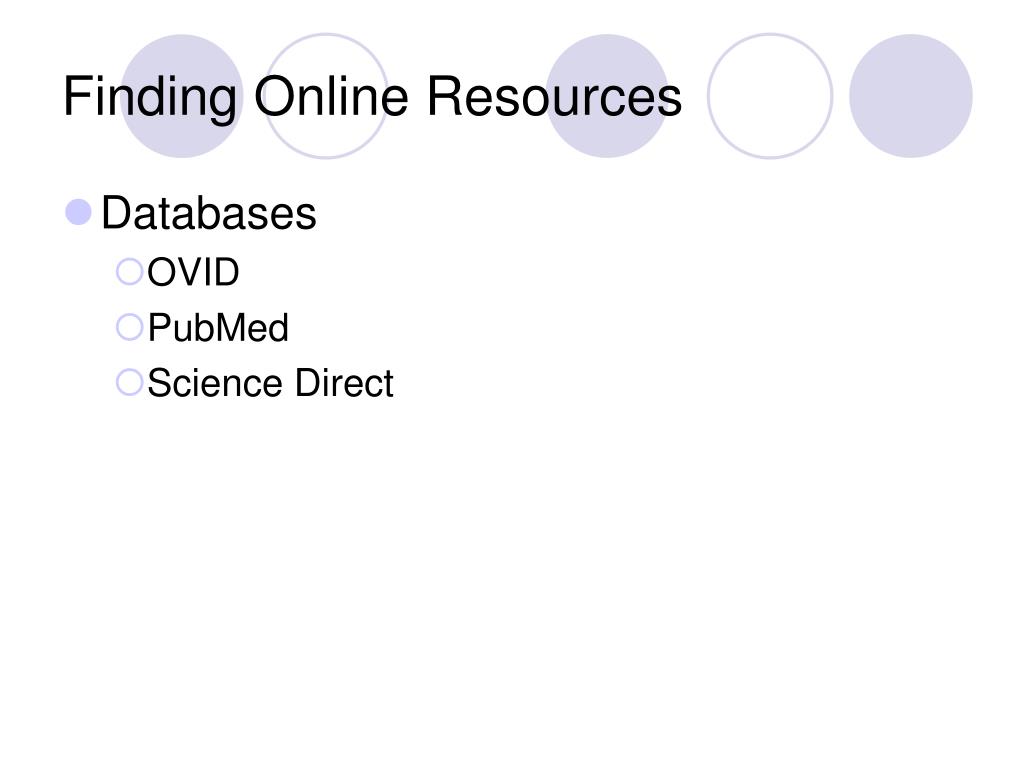Select the hollow bullet next to OVID
1024x768 pixels.
129,272
